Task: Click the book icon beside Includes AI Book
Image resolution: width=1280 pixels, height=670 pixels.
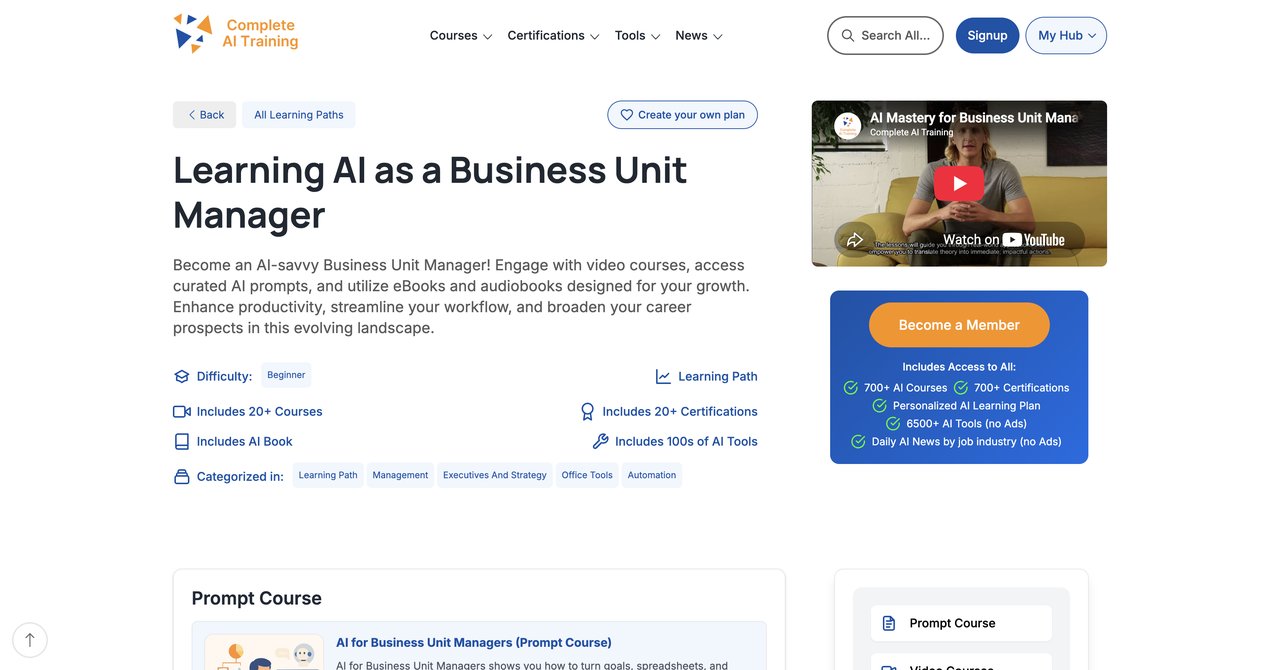Action: click(182, 441)
